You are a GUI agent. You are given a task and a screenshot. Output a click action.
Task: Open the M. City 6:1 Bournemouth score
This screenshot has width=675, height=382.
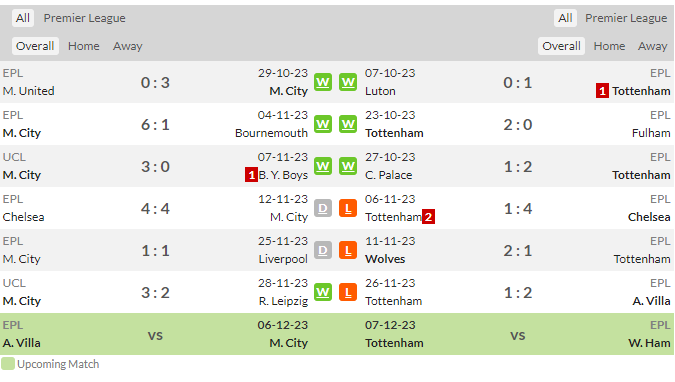[155, 124]
